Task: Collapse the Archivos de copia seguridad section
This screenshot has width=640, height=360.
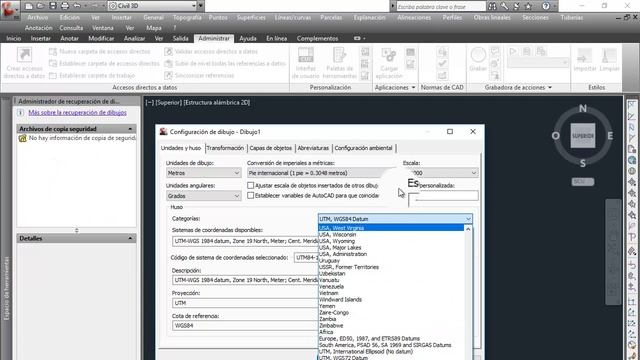Action: click(x=130, y=129)
